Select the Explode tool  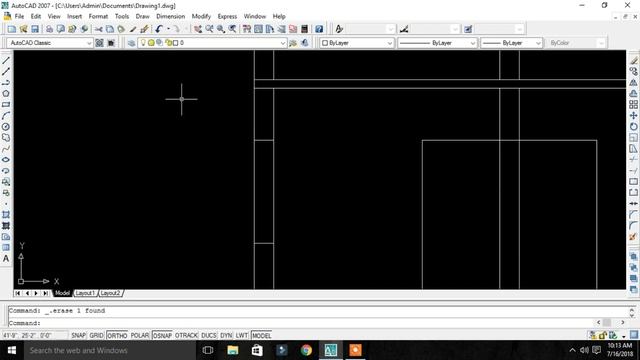633,236
